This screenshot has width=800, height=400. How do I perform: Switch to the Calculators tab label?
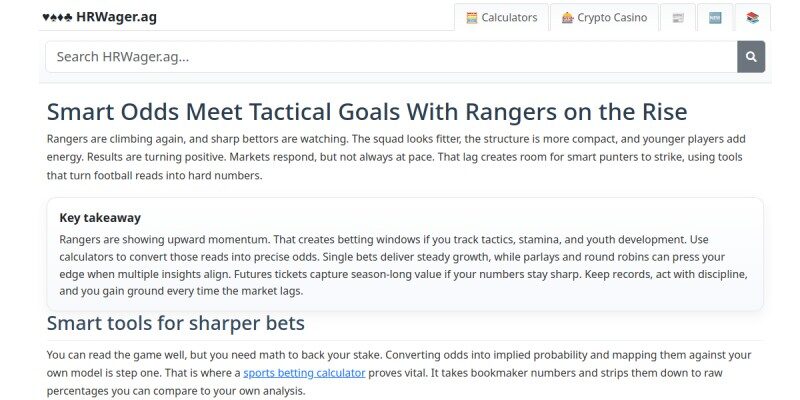coord(509,18)
